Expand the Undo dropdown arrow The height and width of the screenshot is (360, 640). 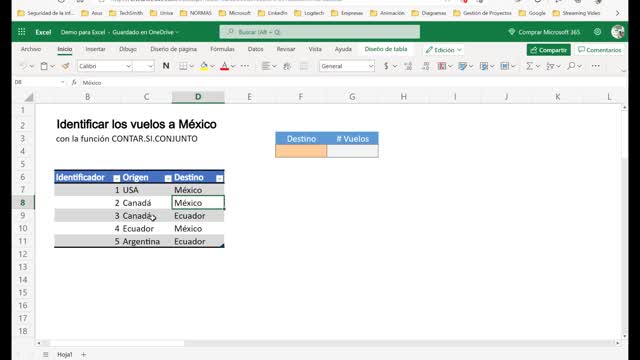(31, 67)
